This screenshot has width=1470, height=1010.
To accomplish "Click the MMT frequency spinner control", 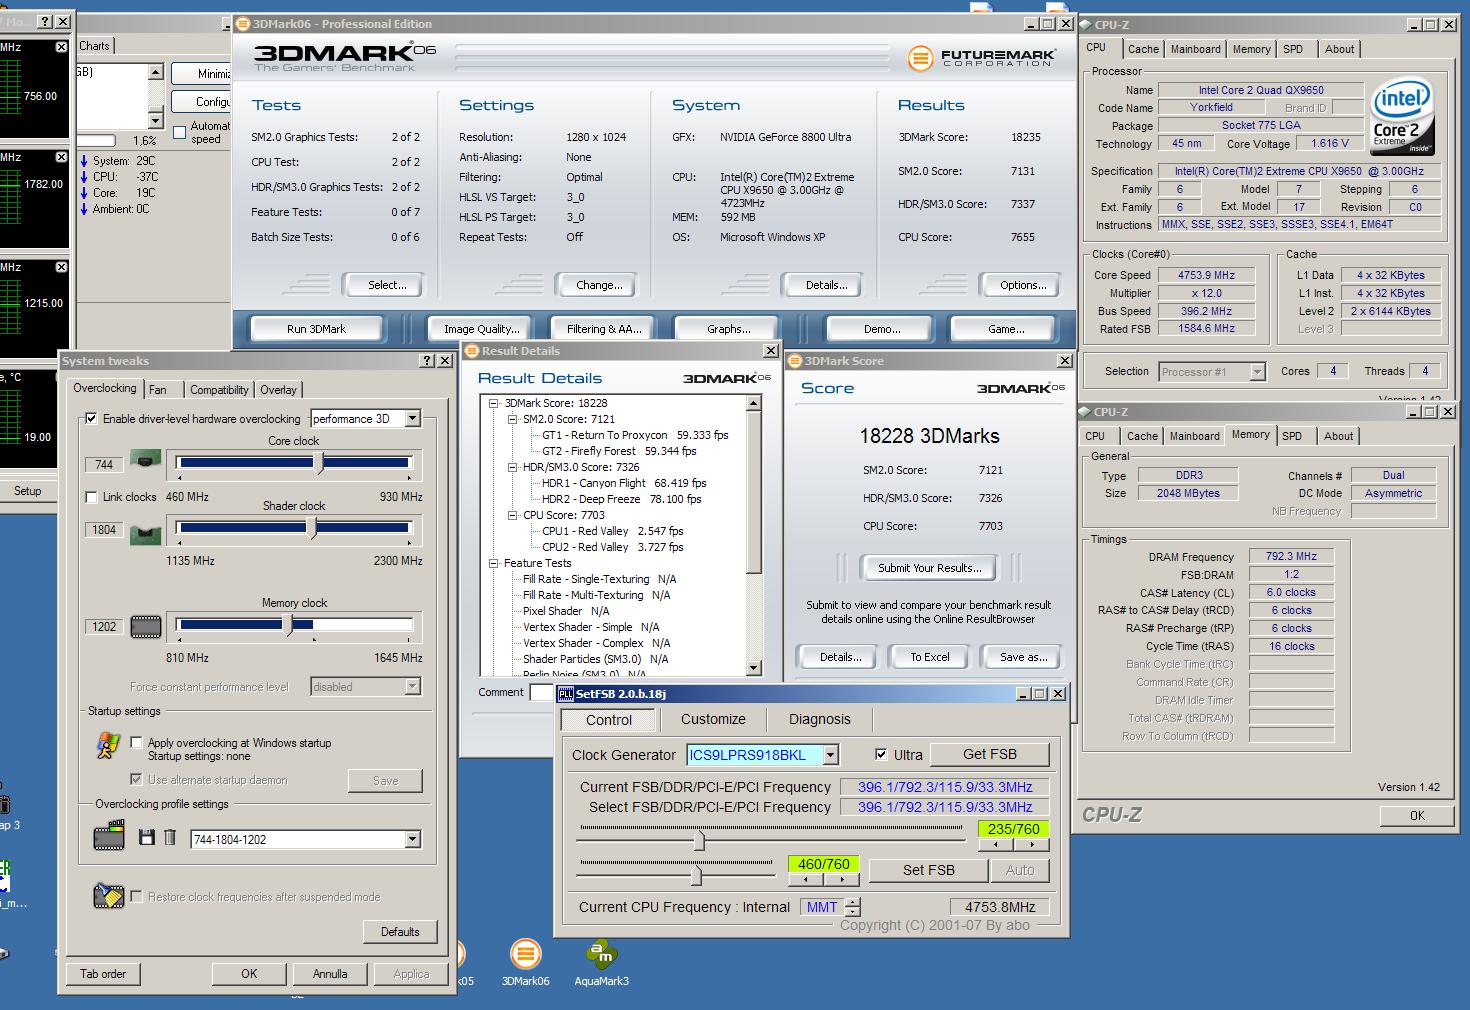I will coord(852,907).
